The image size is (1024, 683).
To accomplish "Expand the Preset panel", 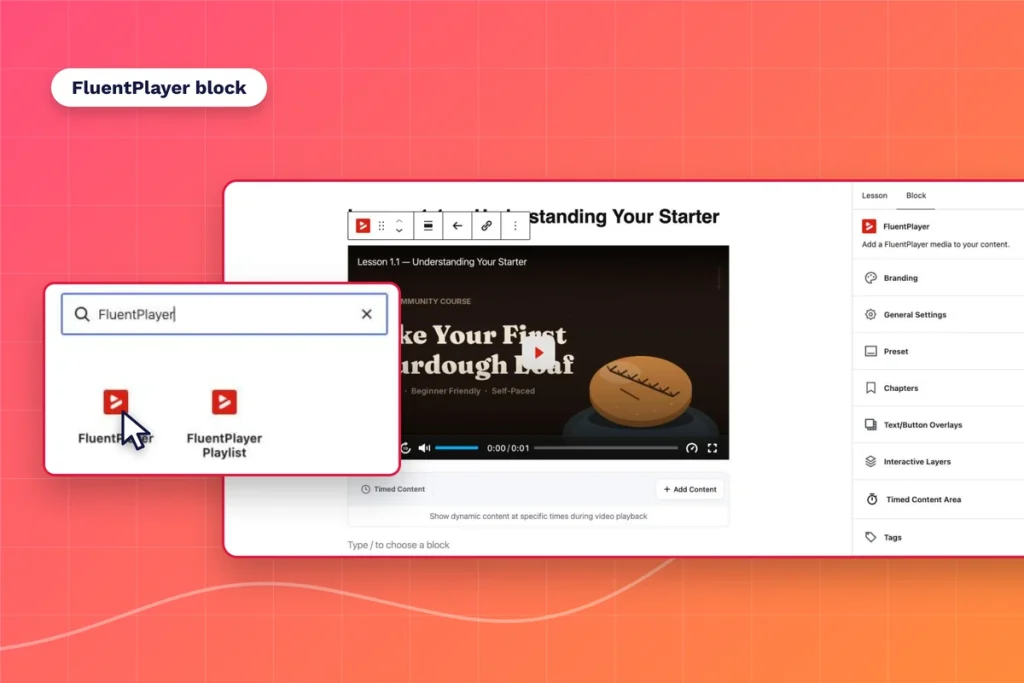I will (x=938, y=351).
